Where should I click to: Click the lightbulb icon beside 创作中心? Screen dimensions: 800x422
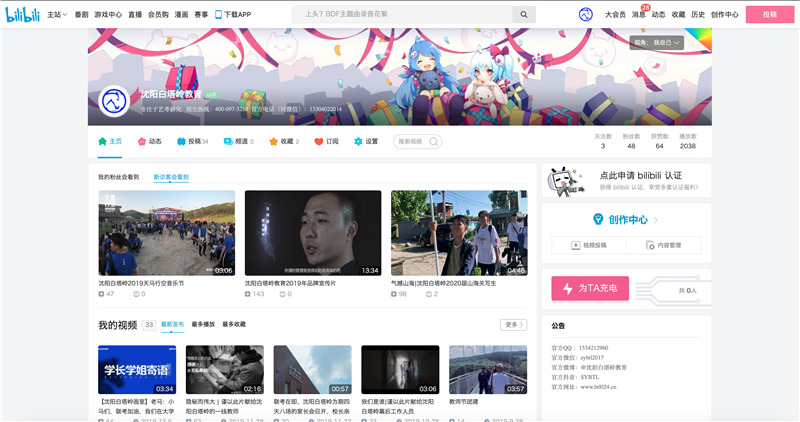(x=598, y=219)
